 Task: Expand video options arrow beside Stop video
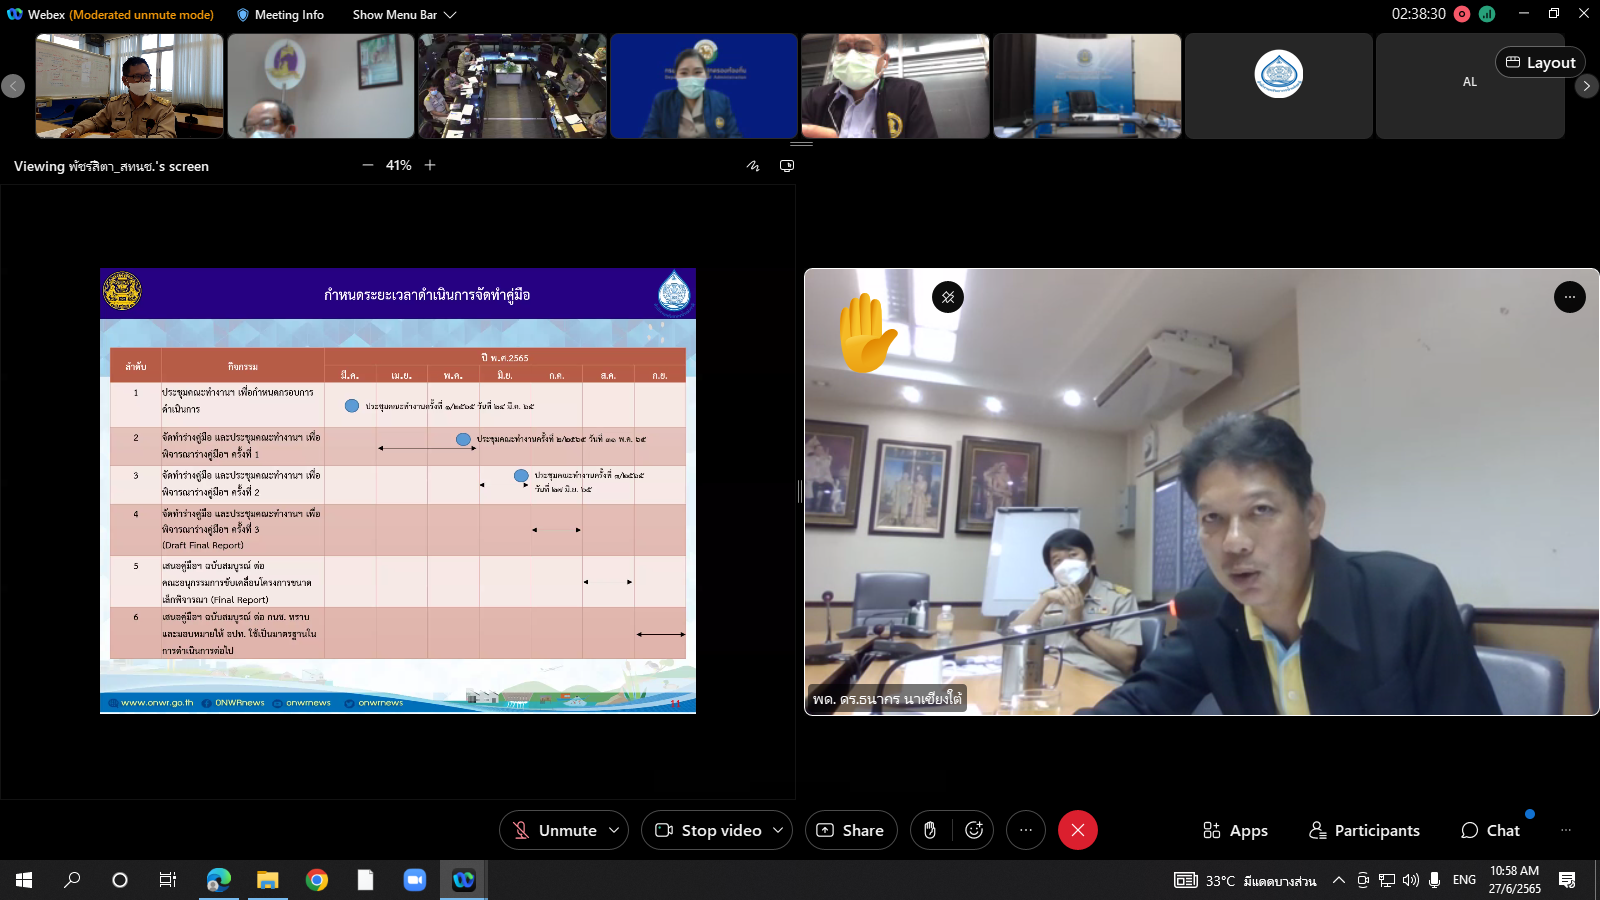pyautogui.click(x=778, y=830)
